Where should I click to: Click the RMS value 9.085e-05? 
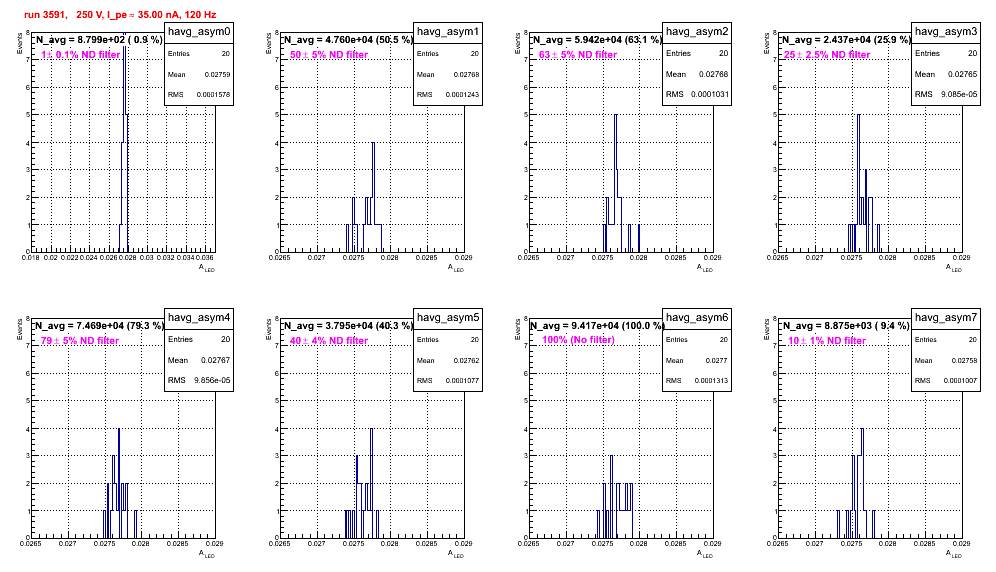pos(959,94)
